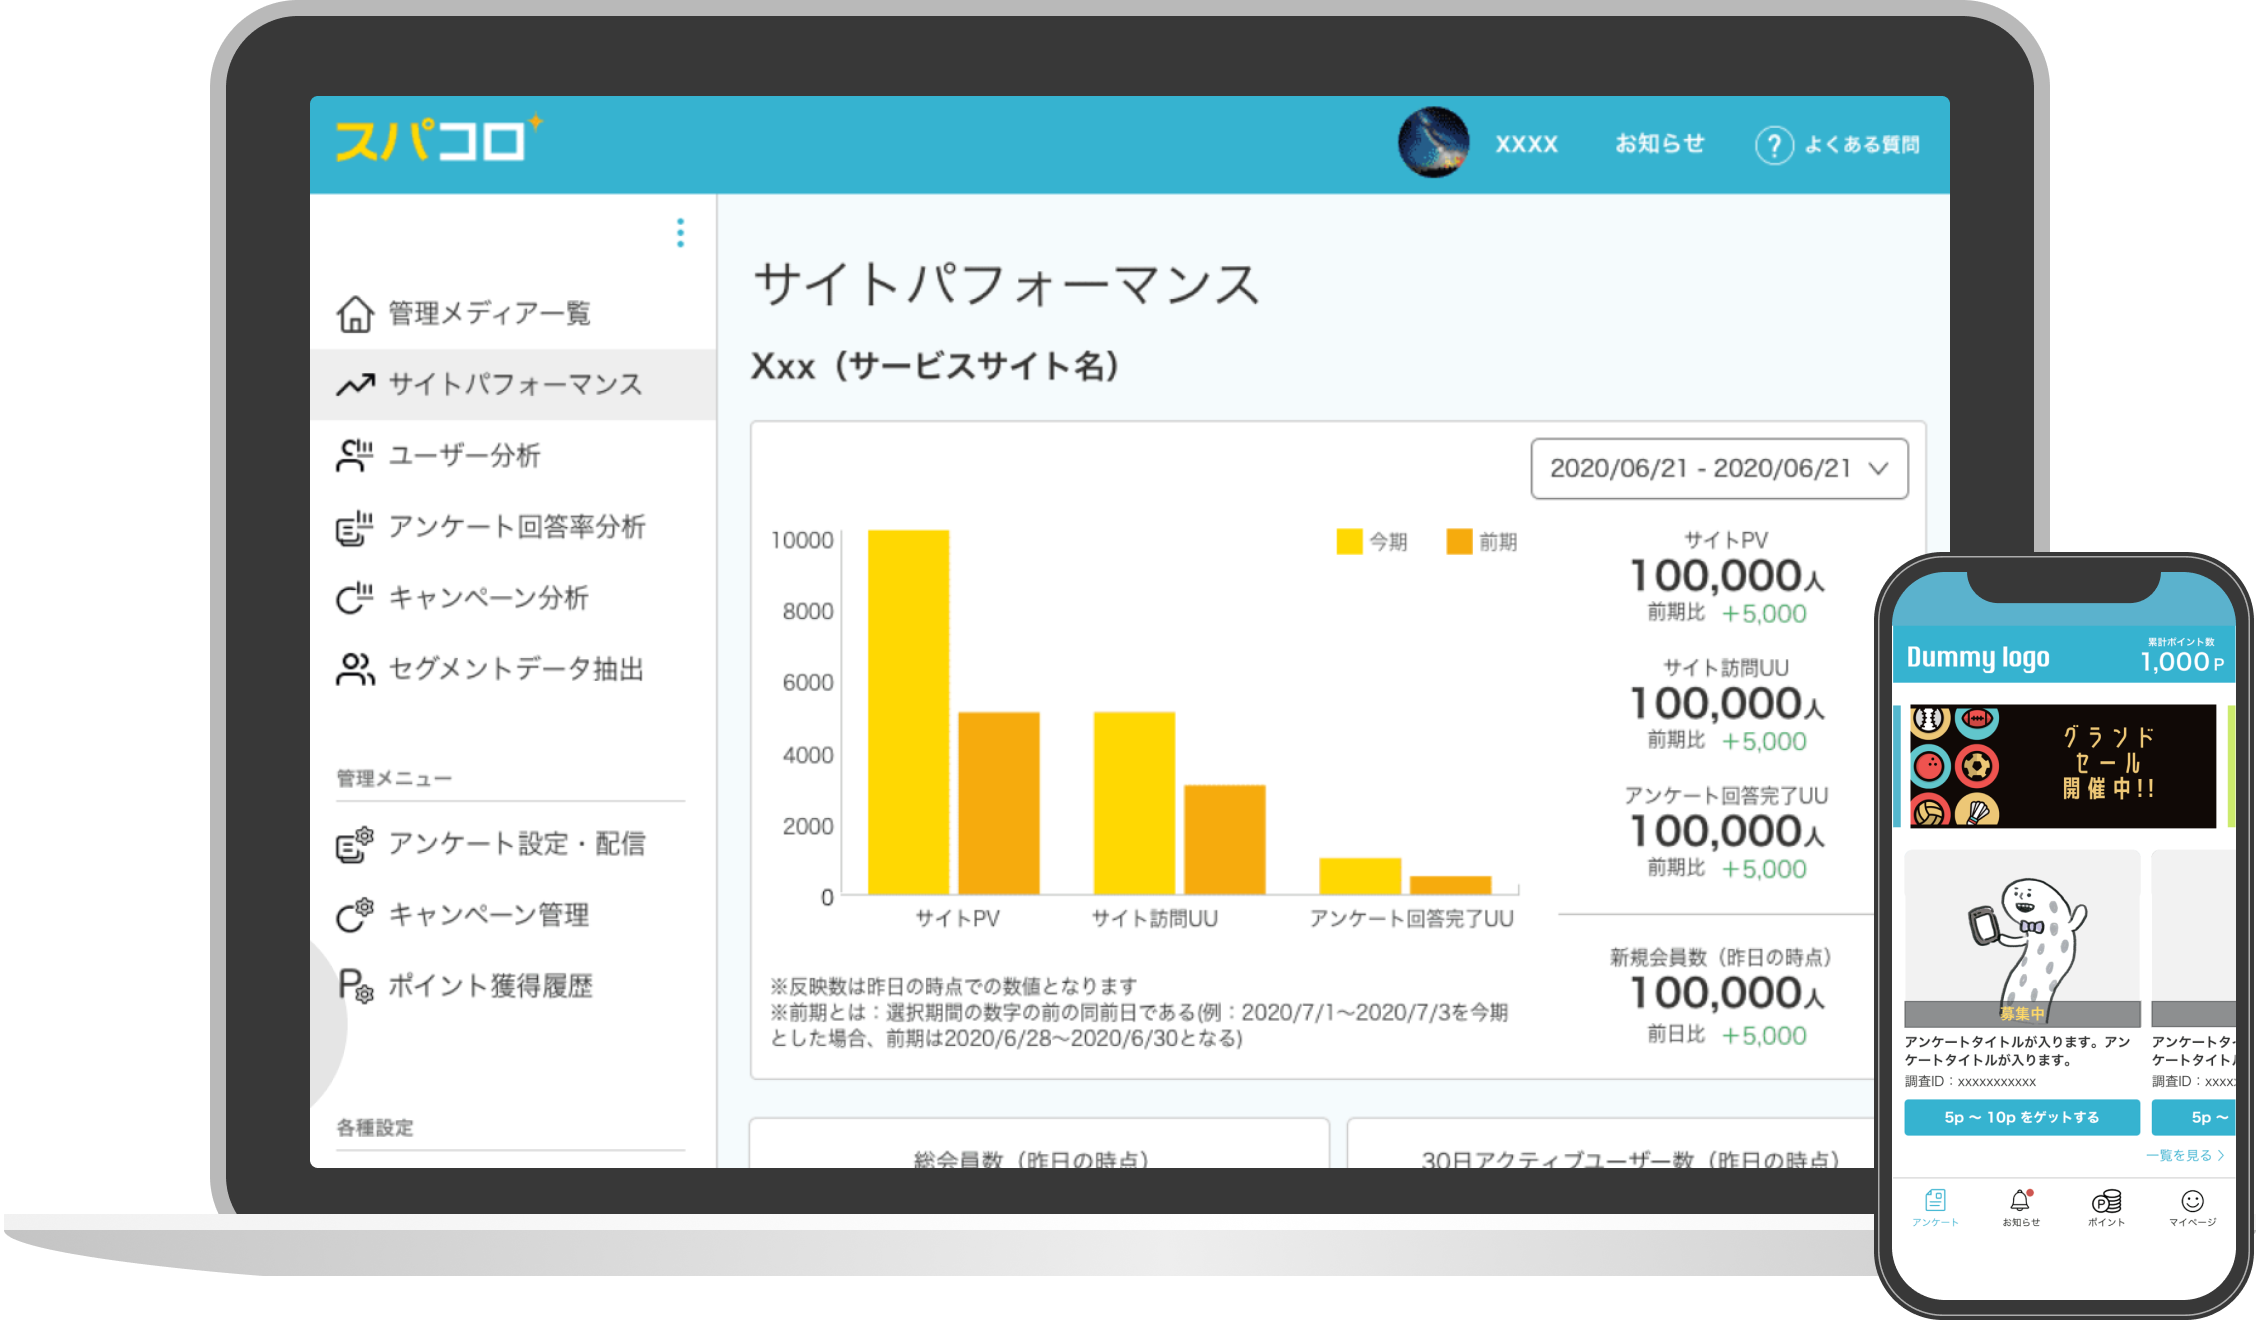Screen dimensions: 2260x1336
Task: Click the キャンペーン分析 sidebar icon
Action: click(354, 598)
